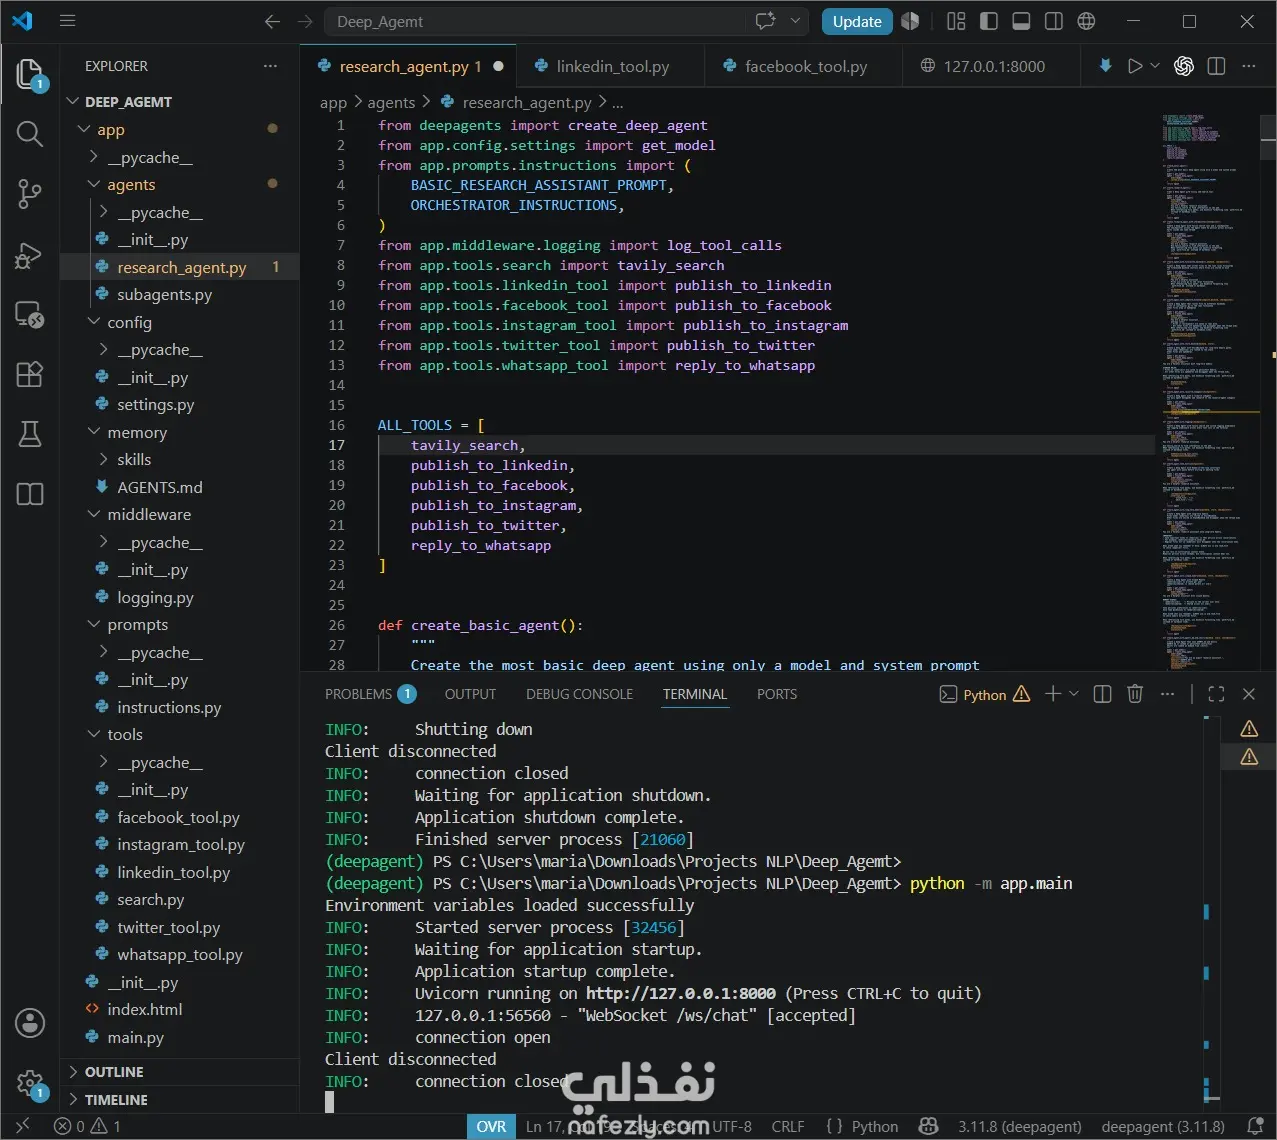Open AGENTS.md in explorer
The width and height of the screenshot is (1277, 1140).
point(160,487)
